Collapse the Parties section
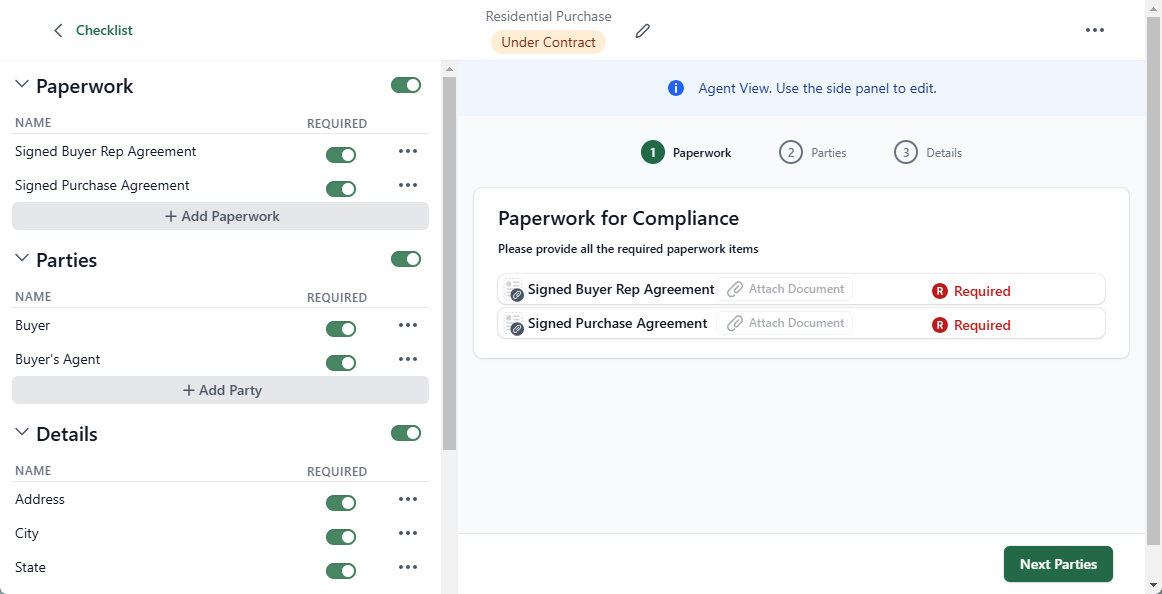1162x594 pixels. pos(20,259)
